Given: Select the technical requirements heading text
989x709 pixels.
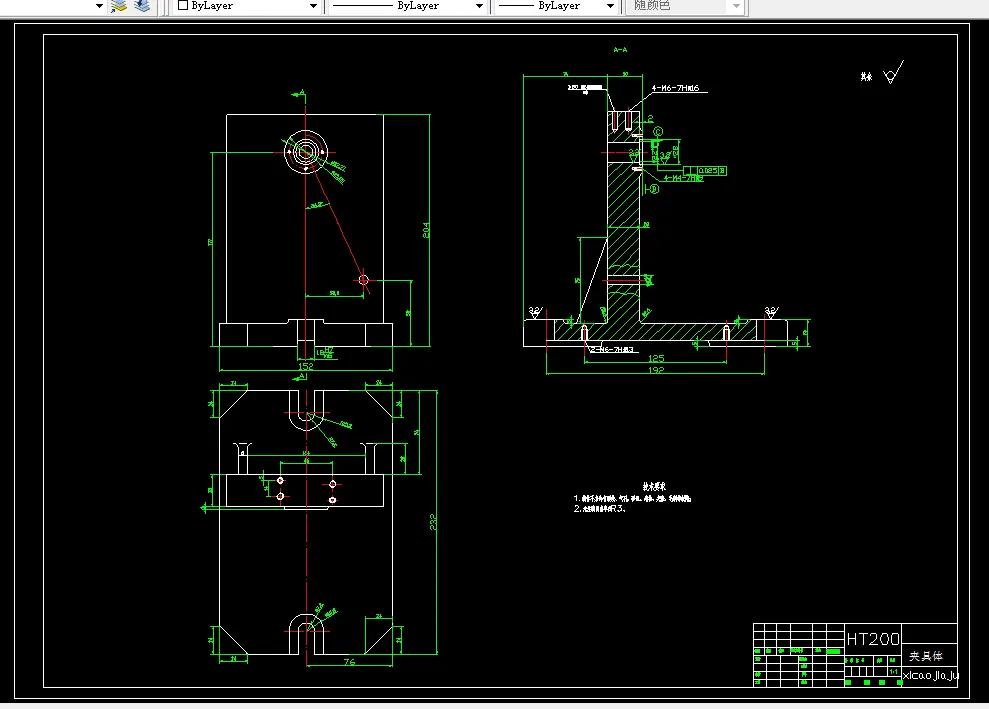Looking at the screenshot, I should coord(654,486).
